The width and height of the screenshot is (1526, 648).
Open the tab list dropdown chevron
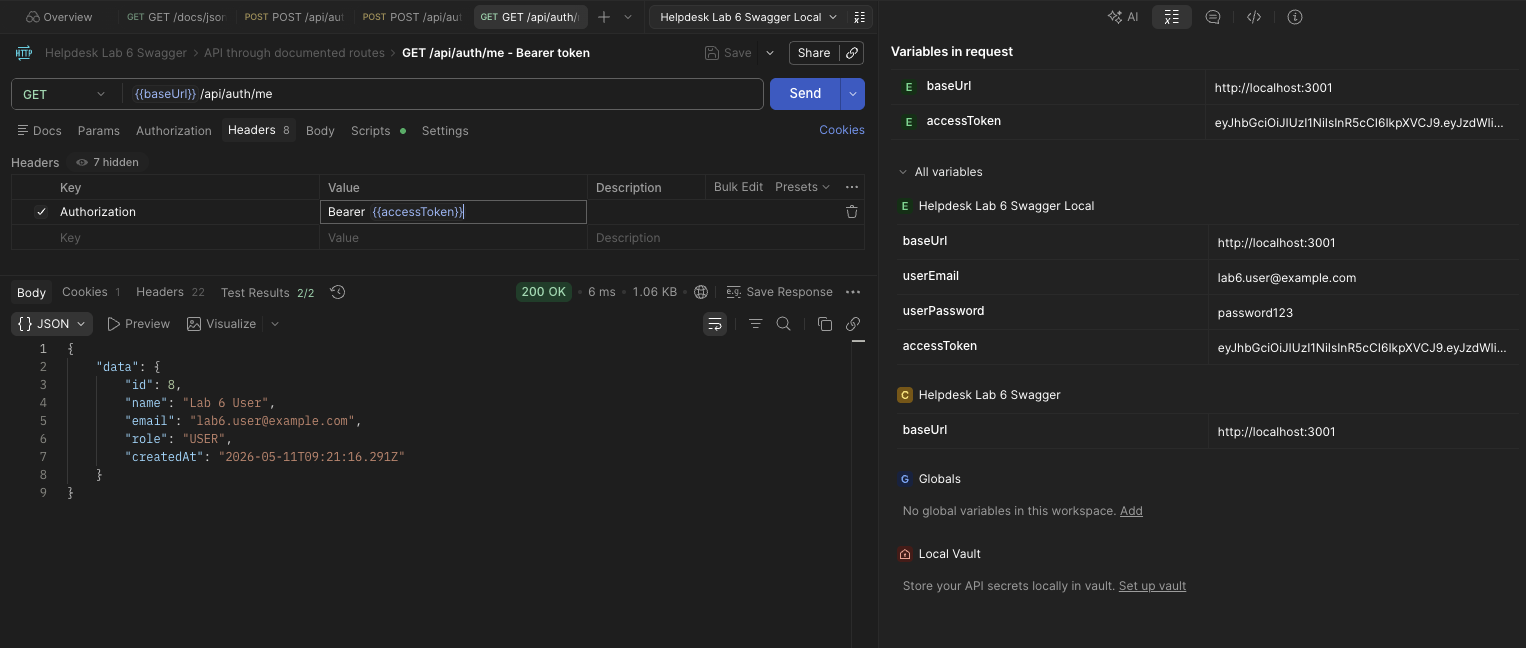(628, 17)
